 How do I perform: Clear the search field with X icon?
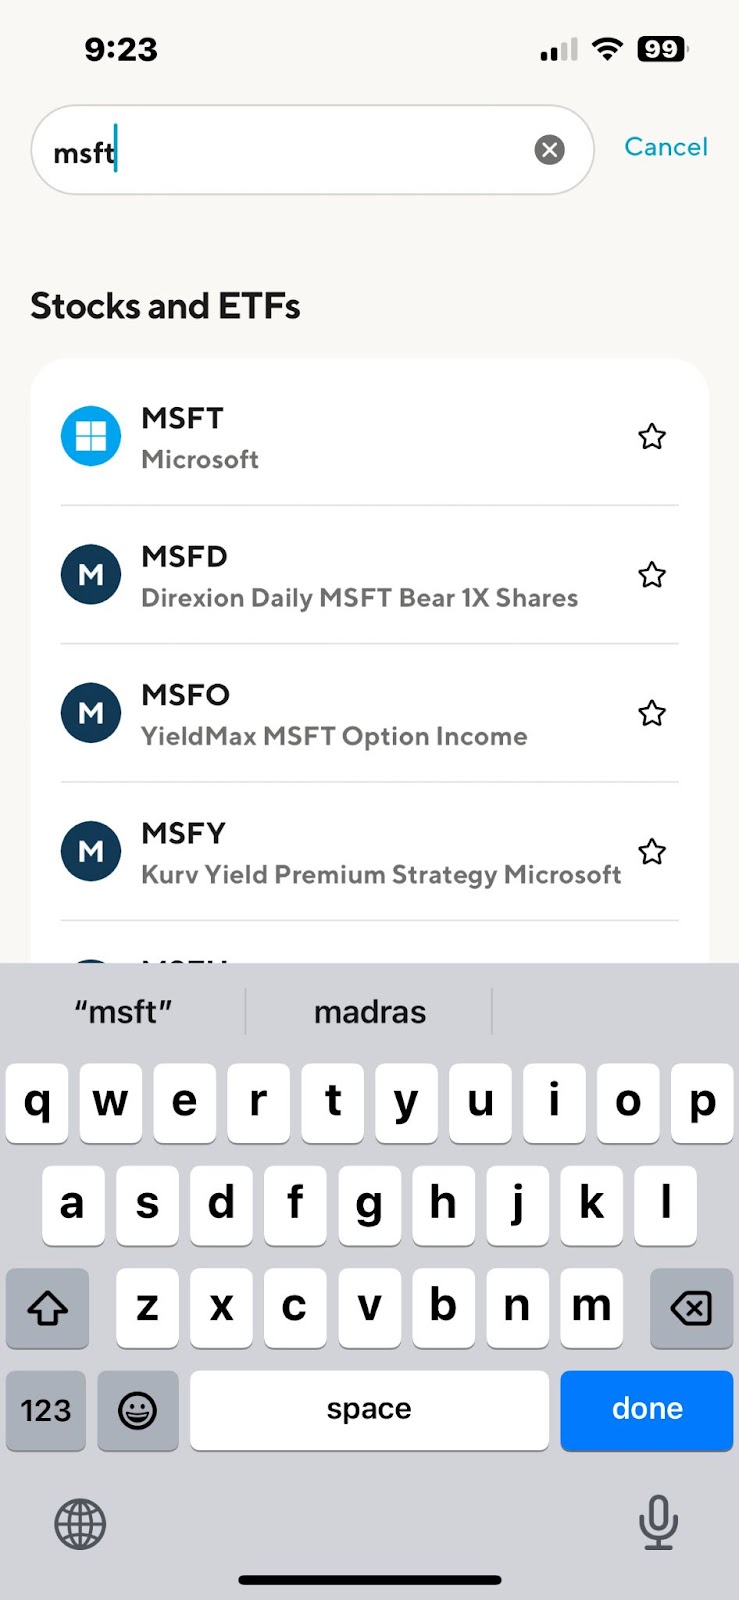click(x=549, y=150)
